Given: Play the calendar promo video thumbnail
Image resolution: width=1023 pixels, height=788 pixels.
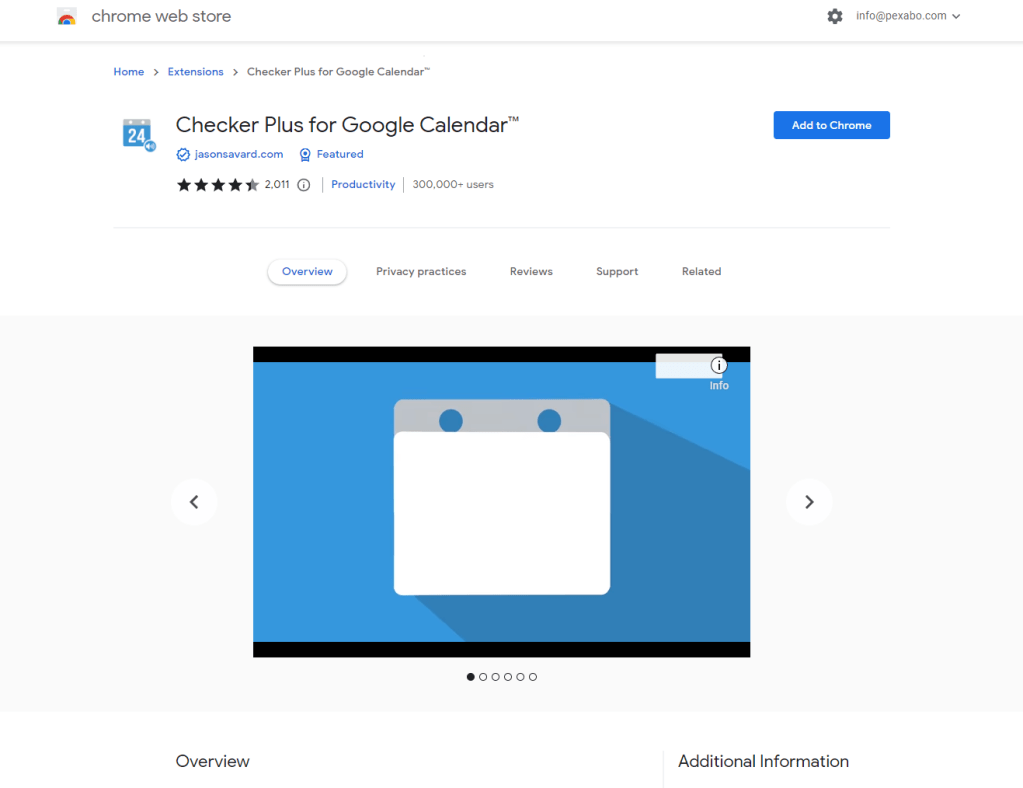Looking at the screenshot, I should click(x=502, y=502).
